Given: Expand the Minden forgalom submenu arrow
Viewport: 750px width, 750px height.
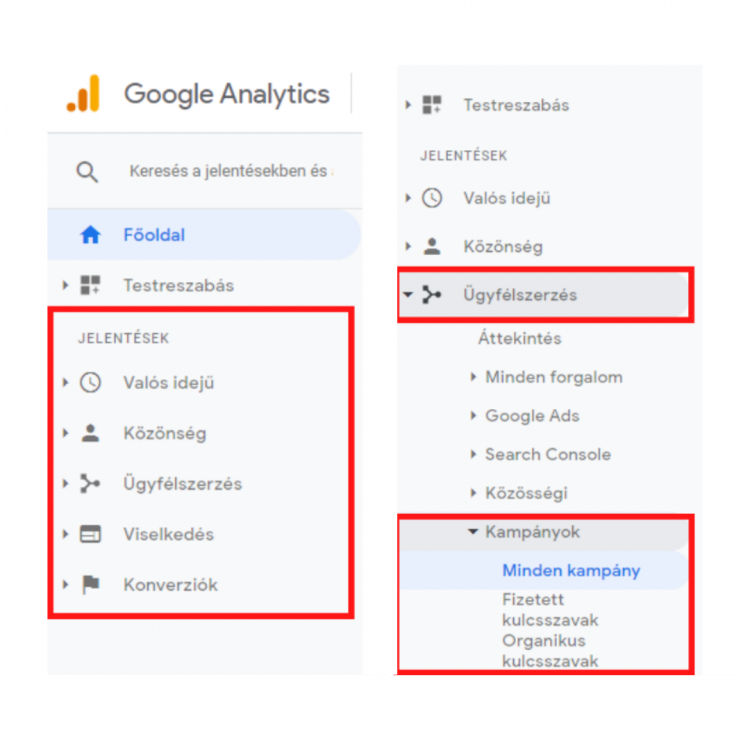Looking at the screenshot, I should click(473, 377).
